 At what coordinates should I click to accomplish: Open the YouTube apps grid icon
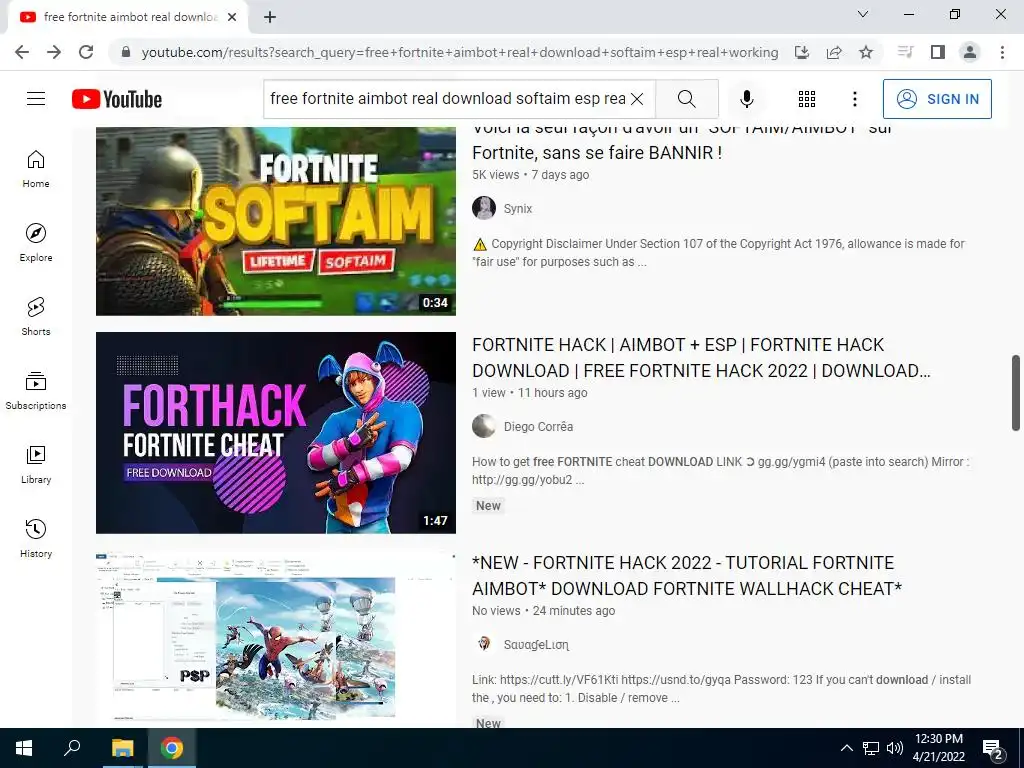pos(807,99)
